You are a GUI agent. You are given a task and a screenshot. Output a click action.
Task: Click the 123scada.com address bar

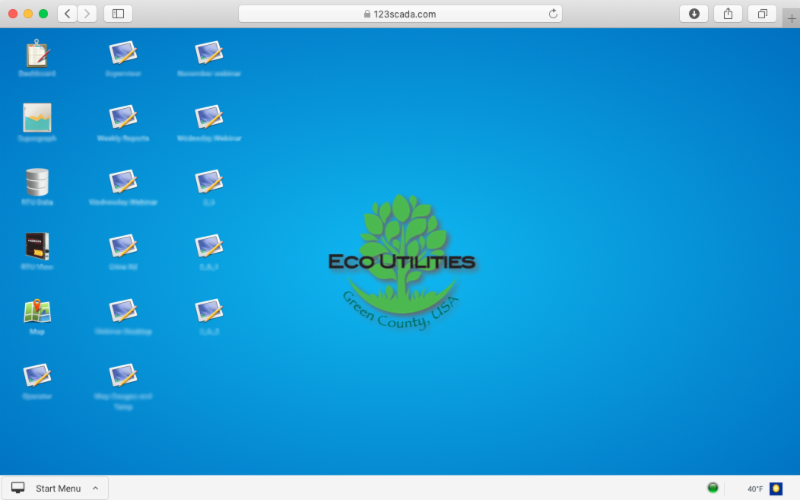(x=400, y=14)
